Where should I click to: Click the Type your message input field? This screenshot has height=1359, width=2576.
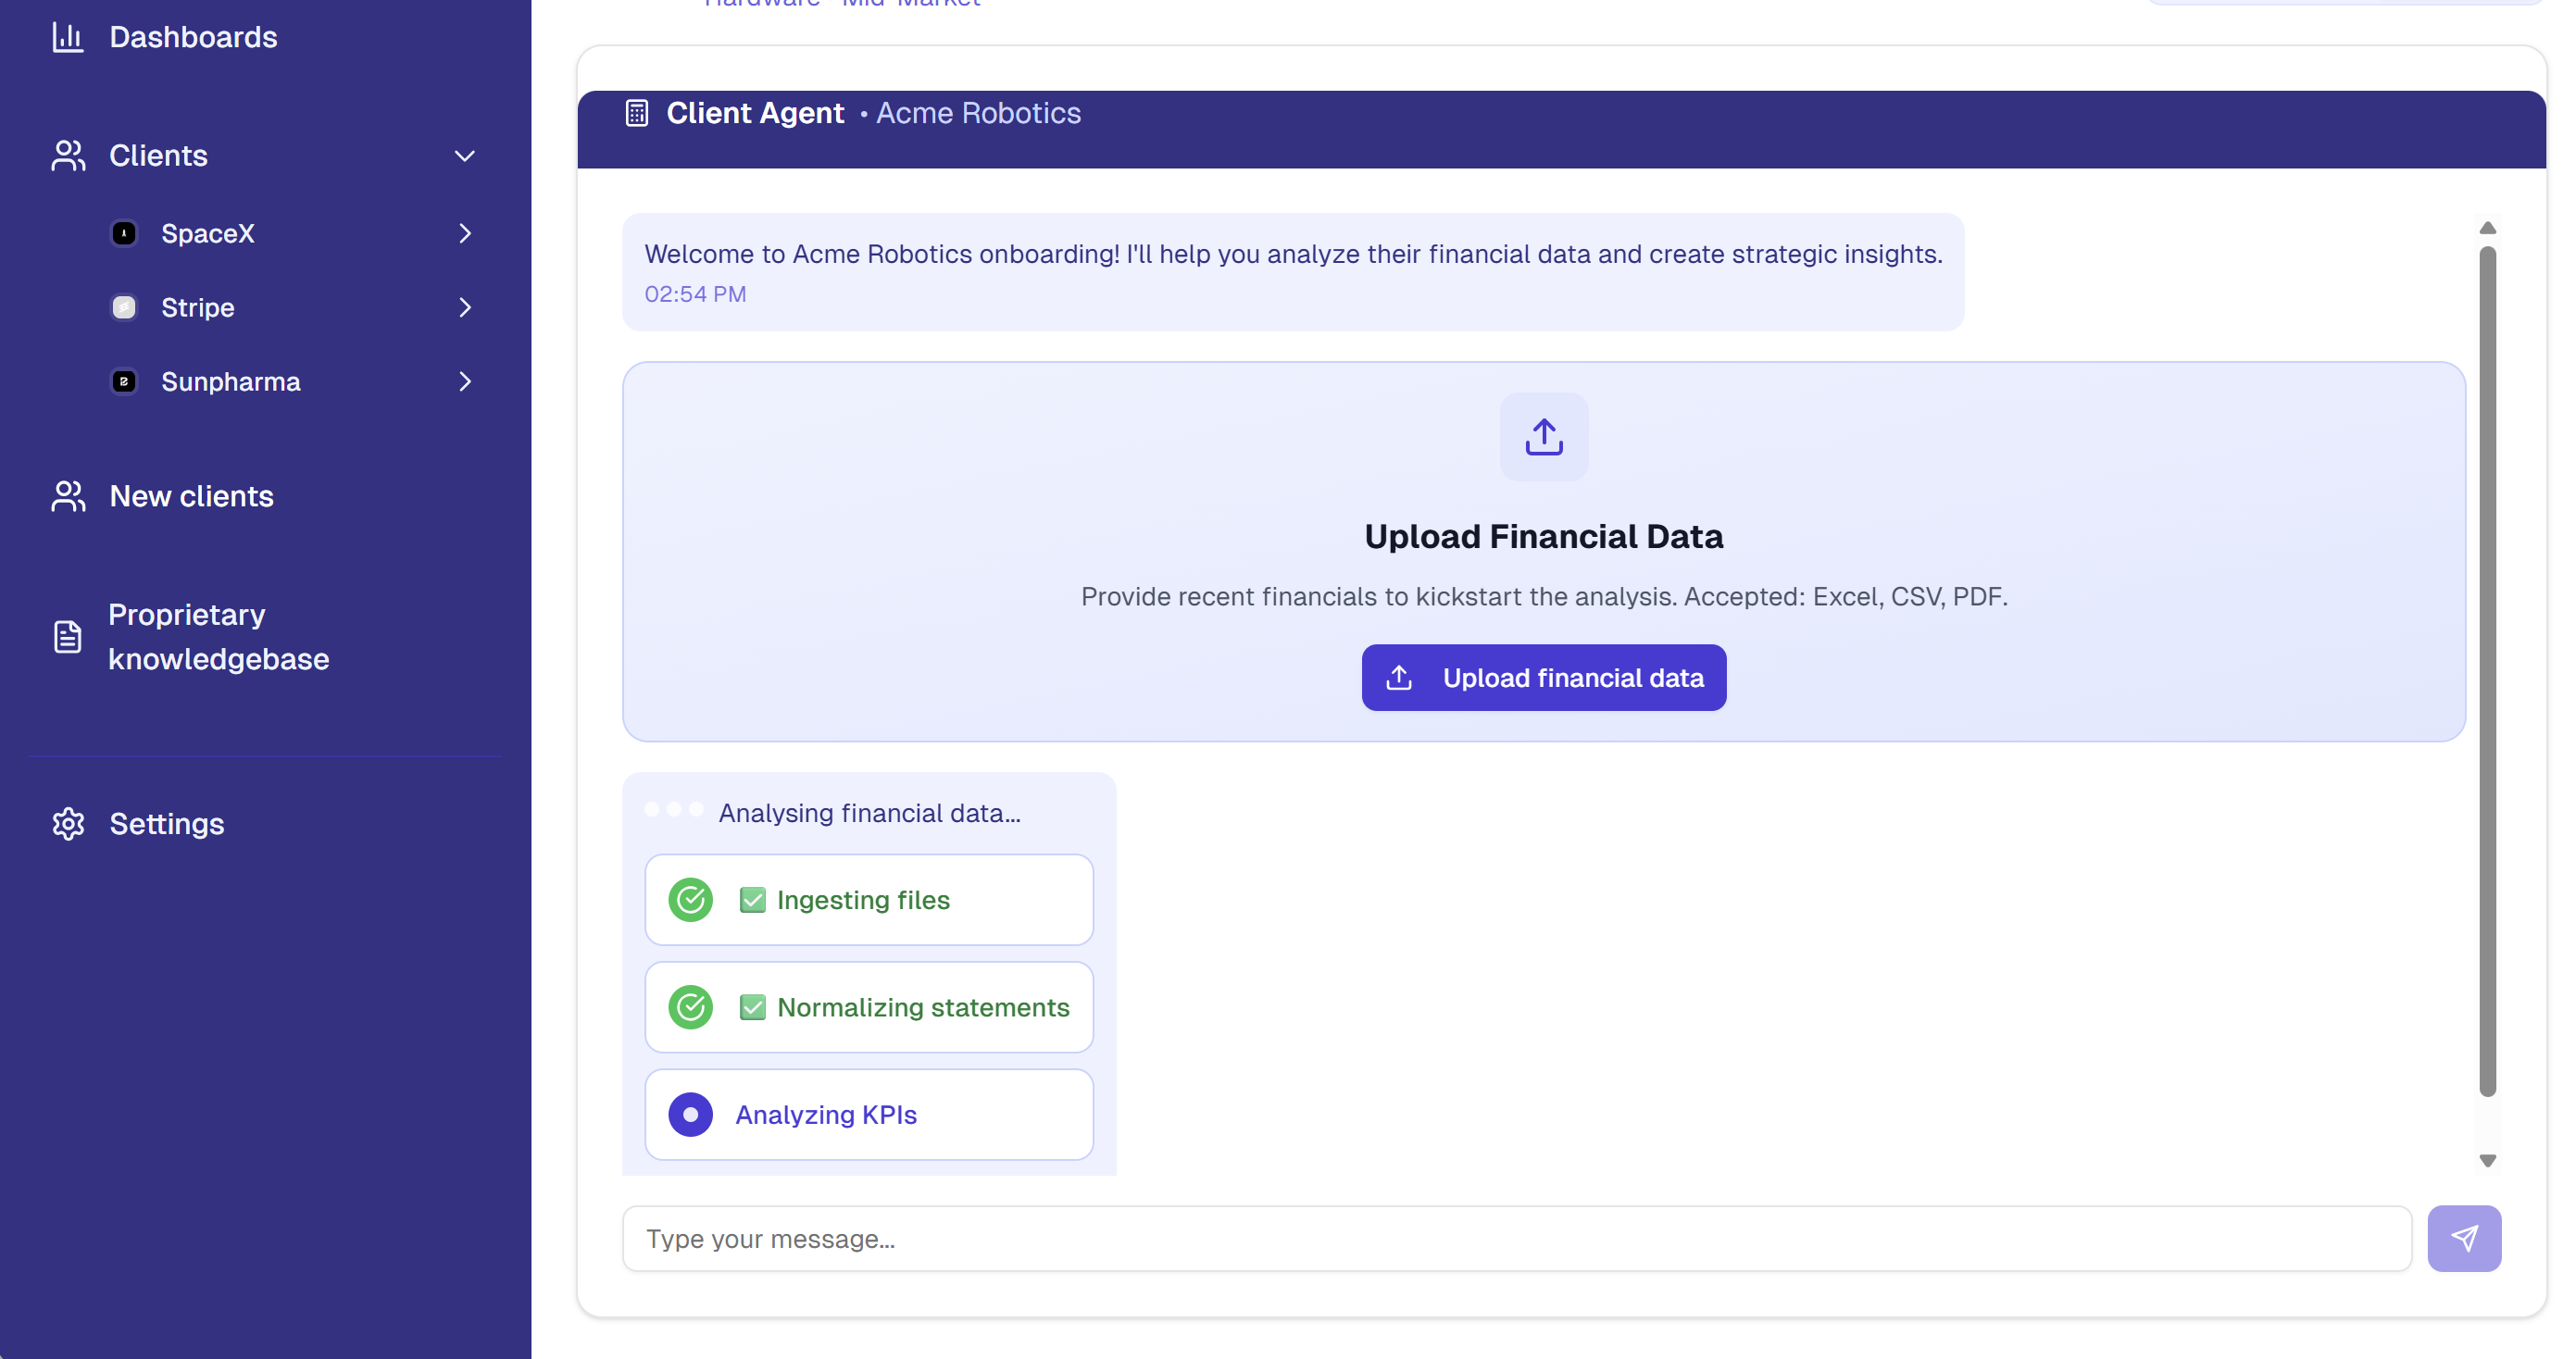(1516, 1239)
